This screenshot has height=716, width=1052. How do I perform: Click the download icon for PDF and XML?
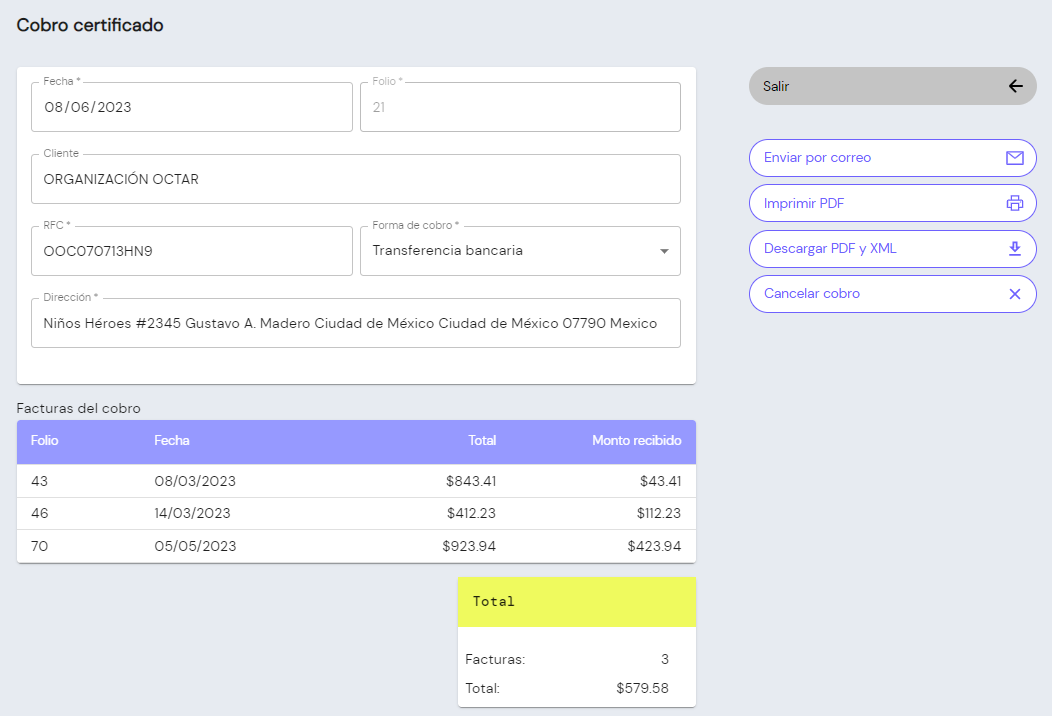point(1014,249)
